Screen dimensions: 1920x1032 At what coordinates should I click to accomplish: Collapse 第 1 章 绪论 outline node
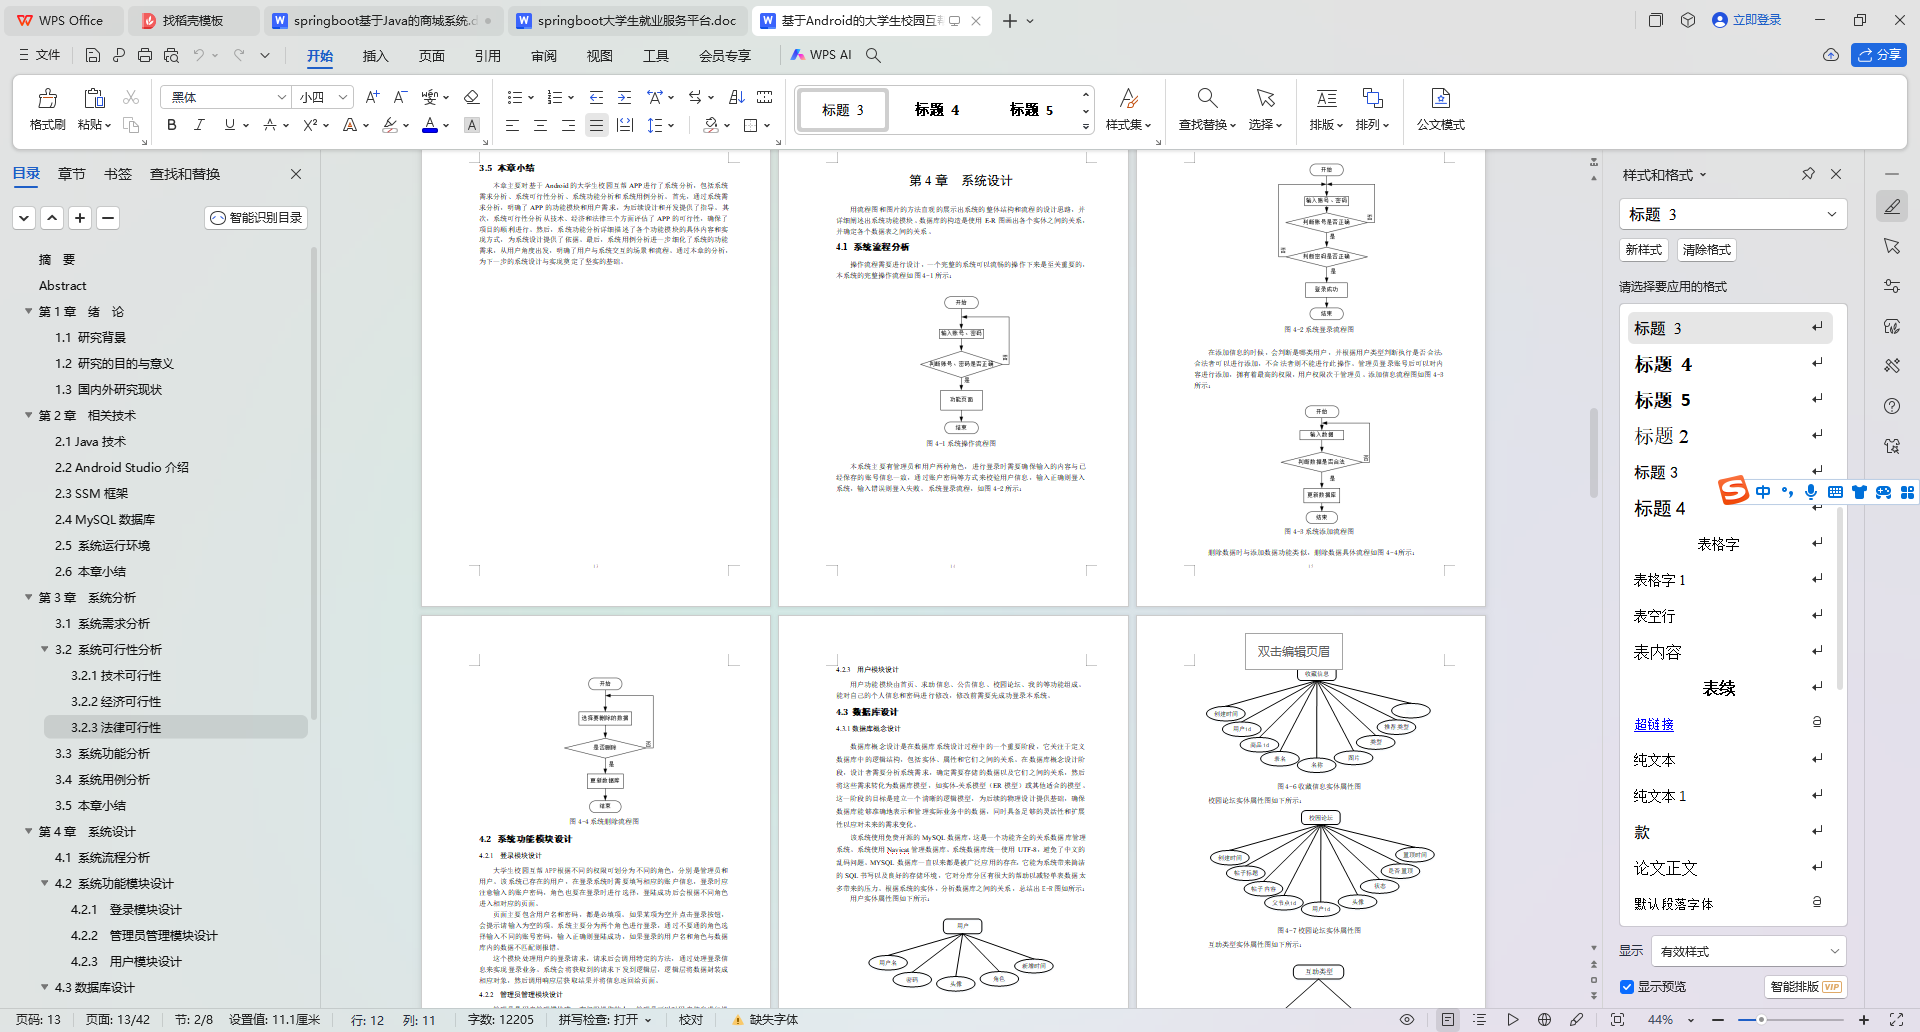point(29,312)
